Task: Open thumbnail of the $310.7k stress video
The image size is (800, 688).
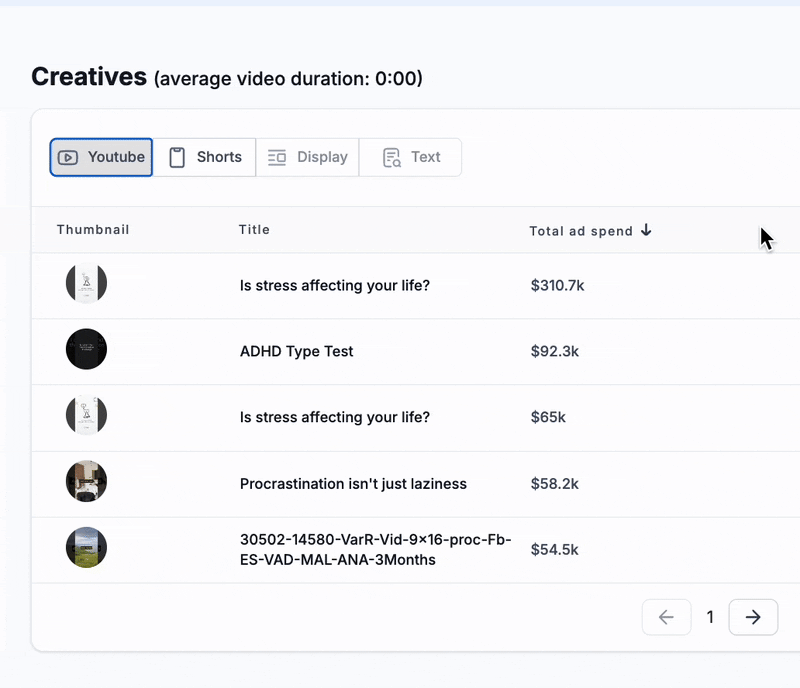Action: coord(86,285)
